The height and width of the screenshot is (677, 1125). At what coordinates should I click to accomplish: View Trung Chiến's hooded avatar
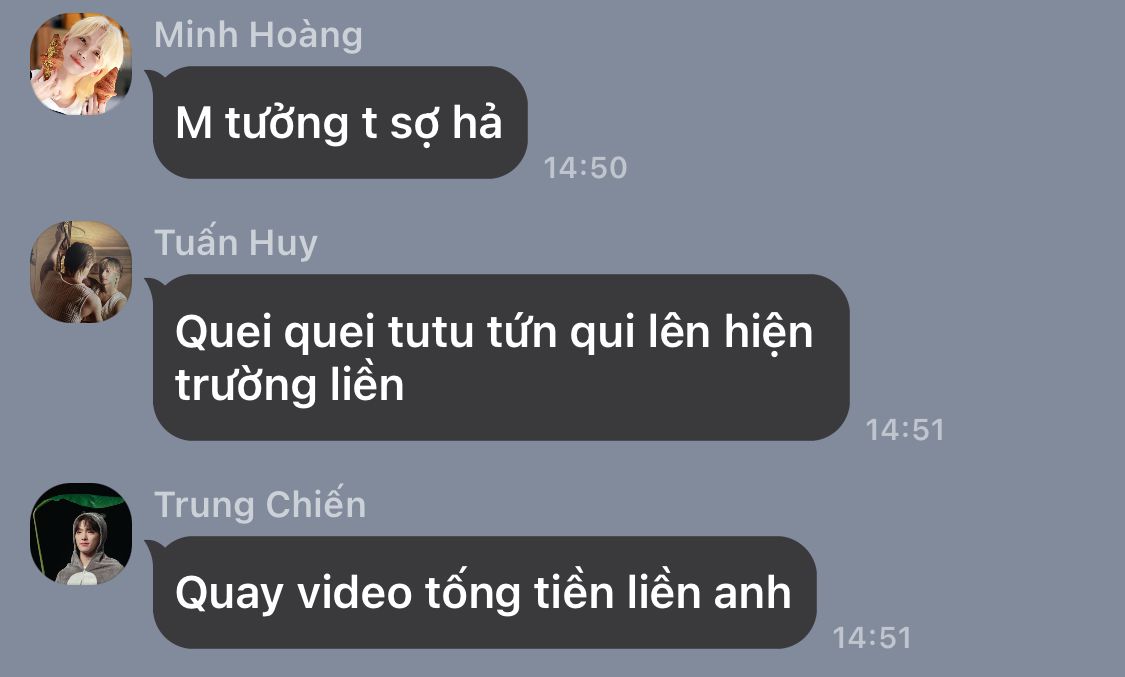coord(81,534)
